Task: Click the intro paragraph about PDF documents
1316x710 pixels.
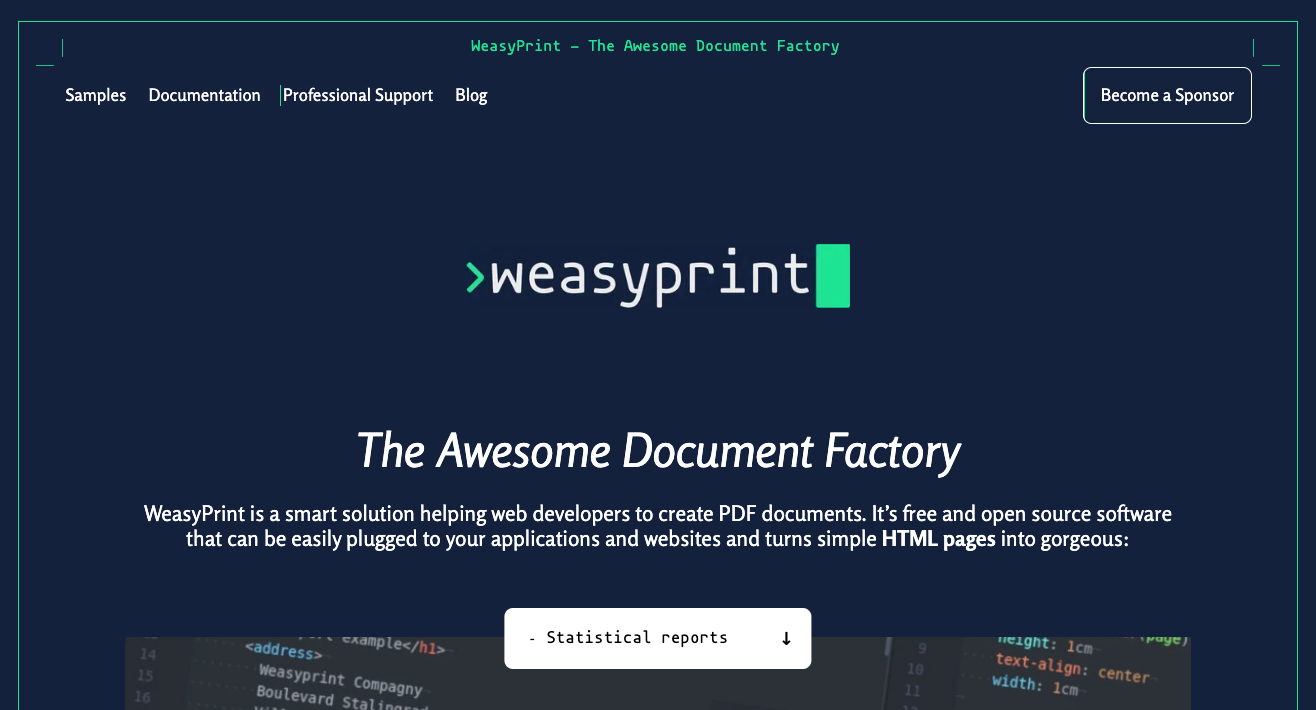Action: 657,525
